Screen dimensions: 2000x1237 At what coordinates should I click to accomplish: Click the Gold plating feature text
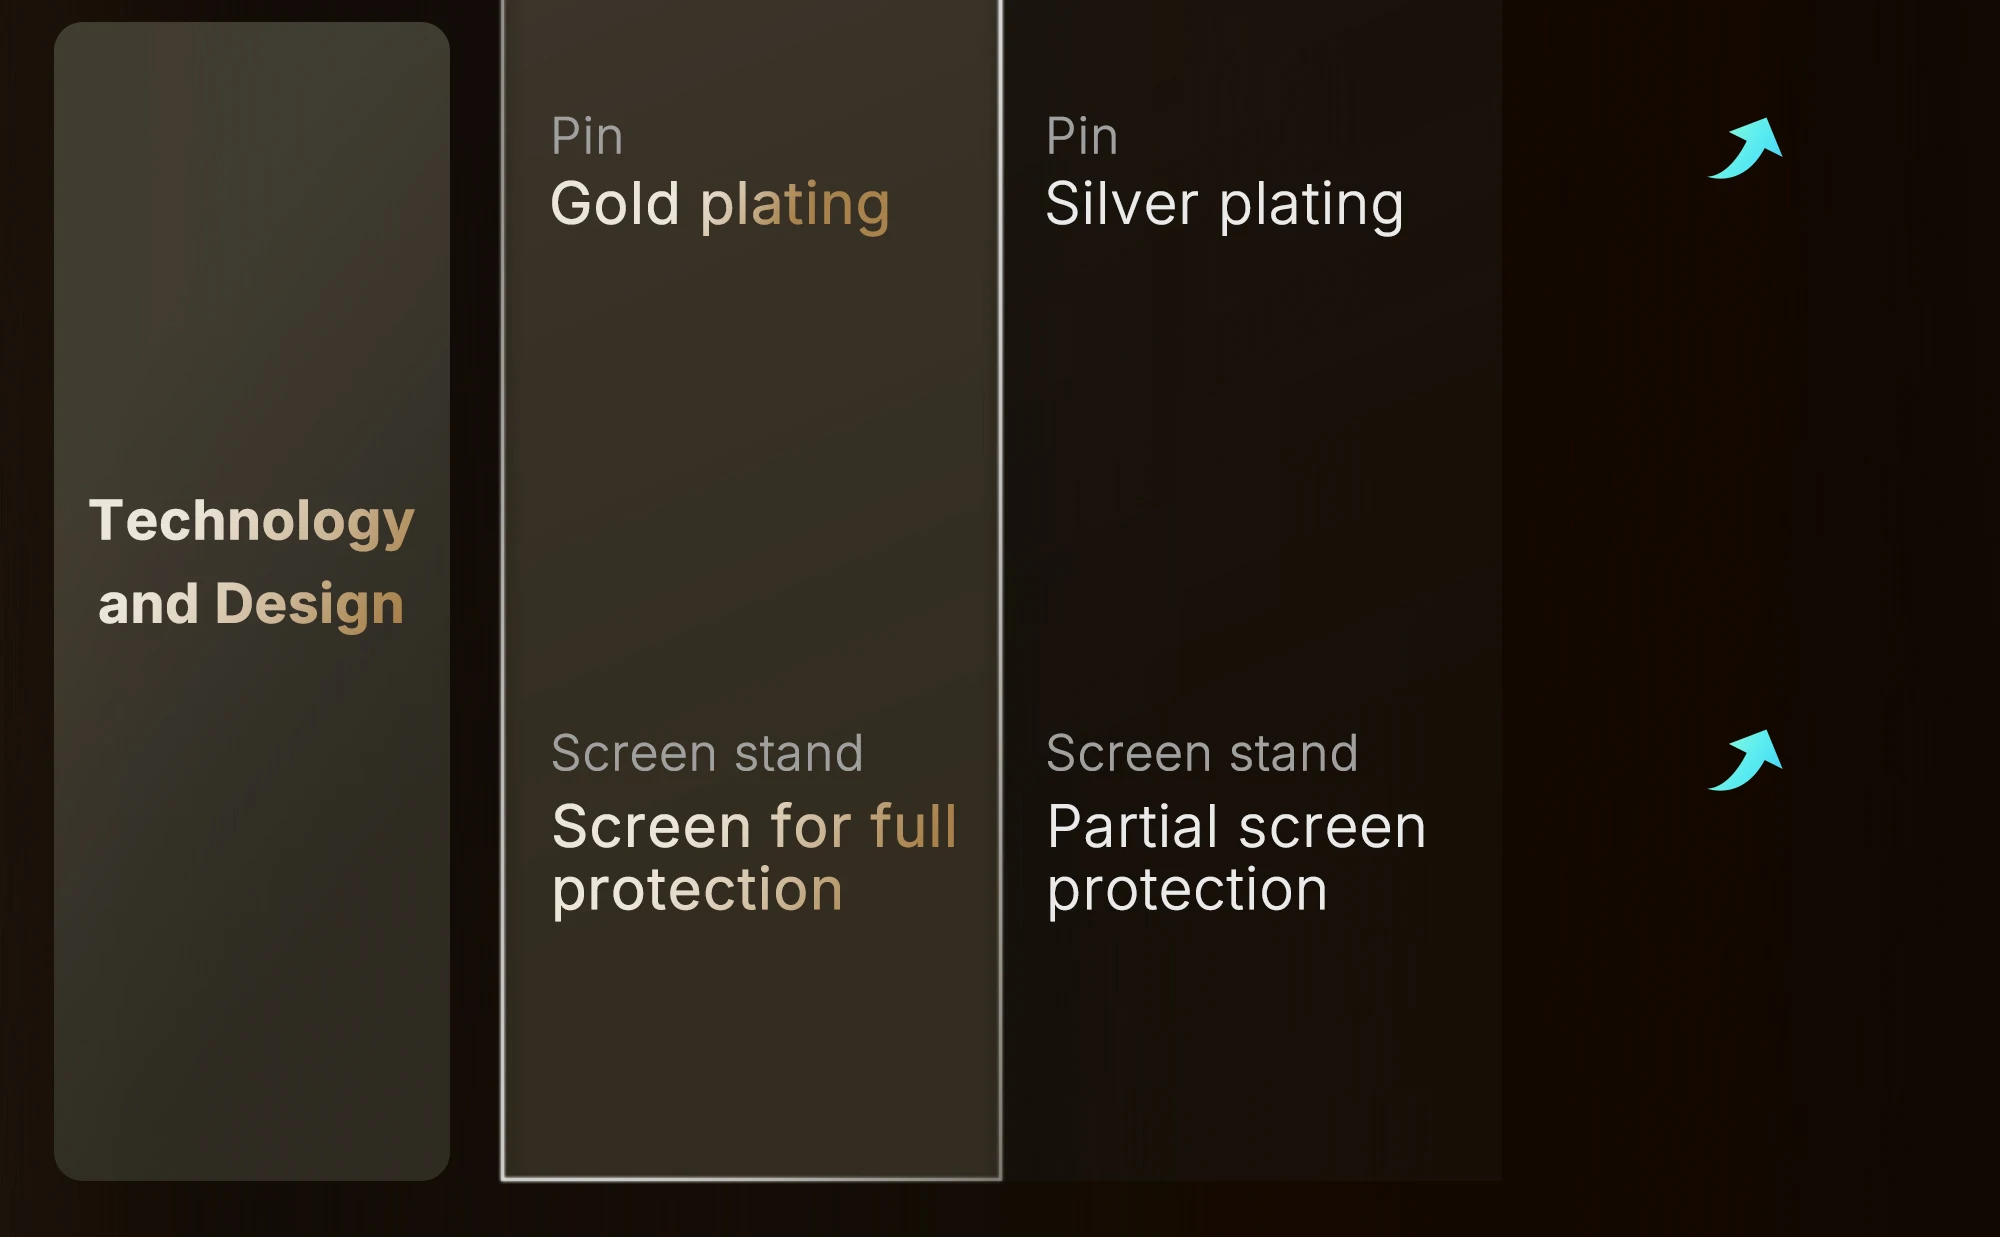[719, 205]
